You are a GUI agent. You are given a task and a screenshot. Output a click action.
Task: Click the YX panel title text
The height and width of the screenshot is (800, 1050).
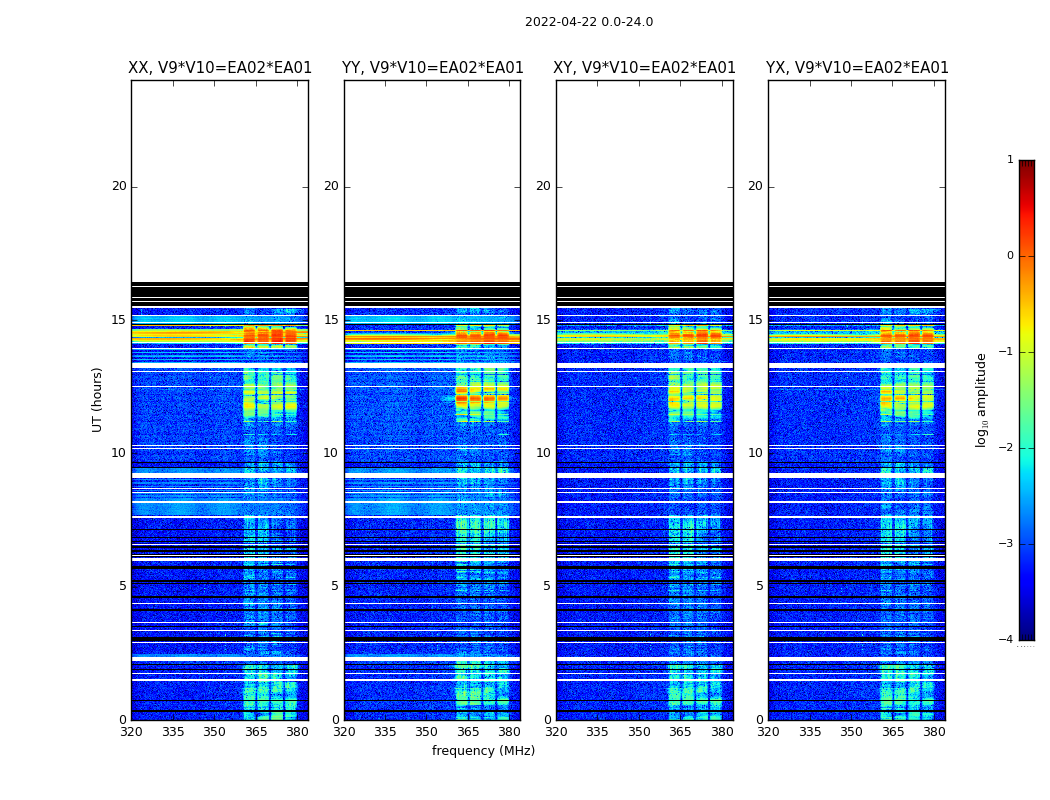857,68
